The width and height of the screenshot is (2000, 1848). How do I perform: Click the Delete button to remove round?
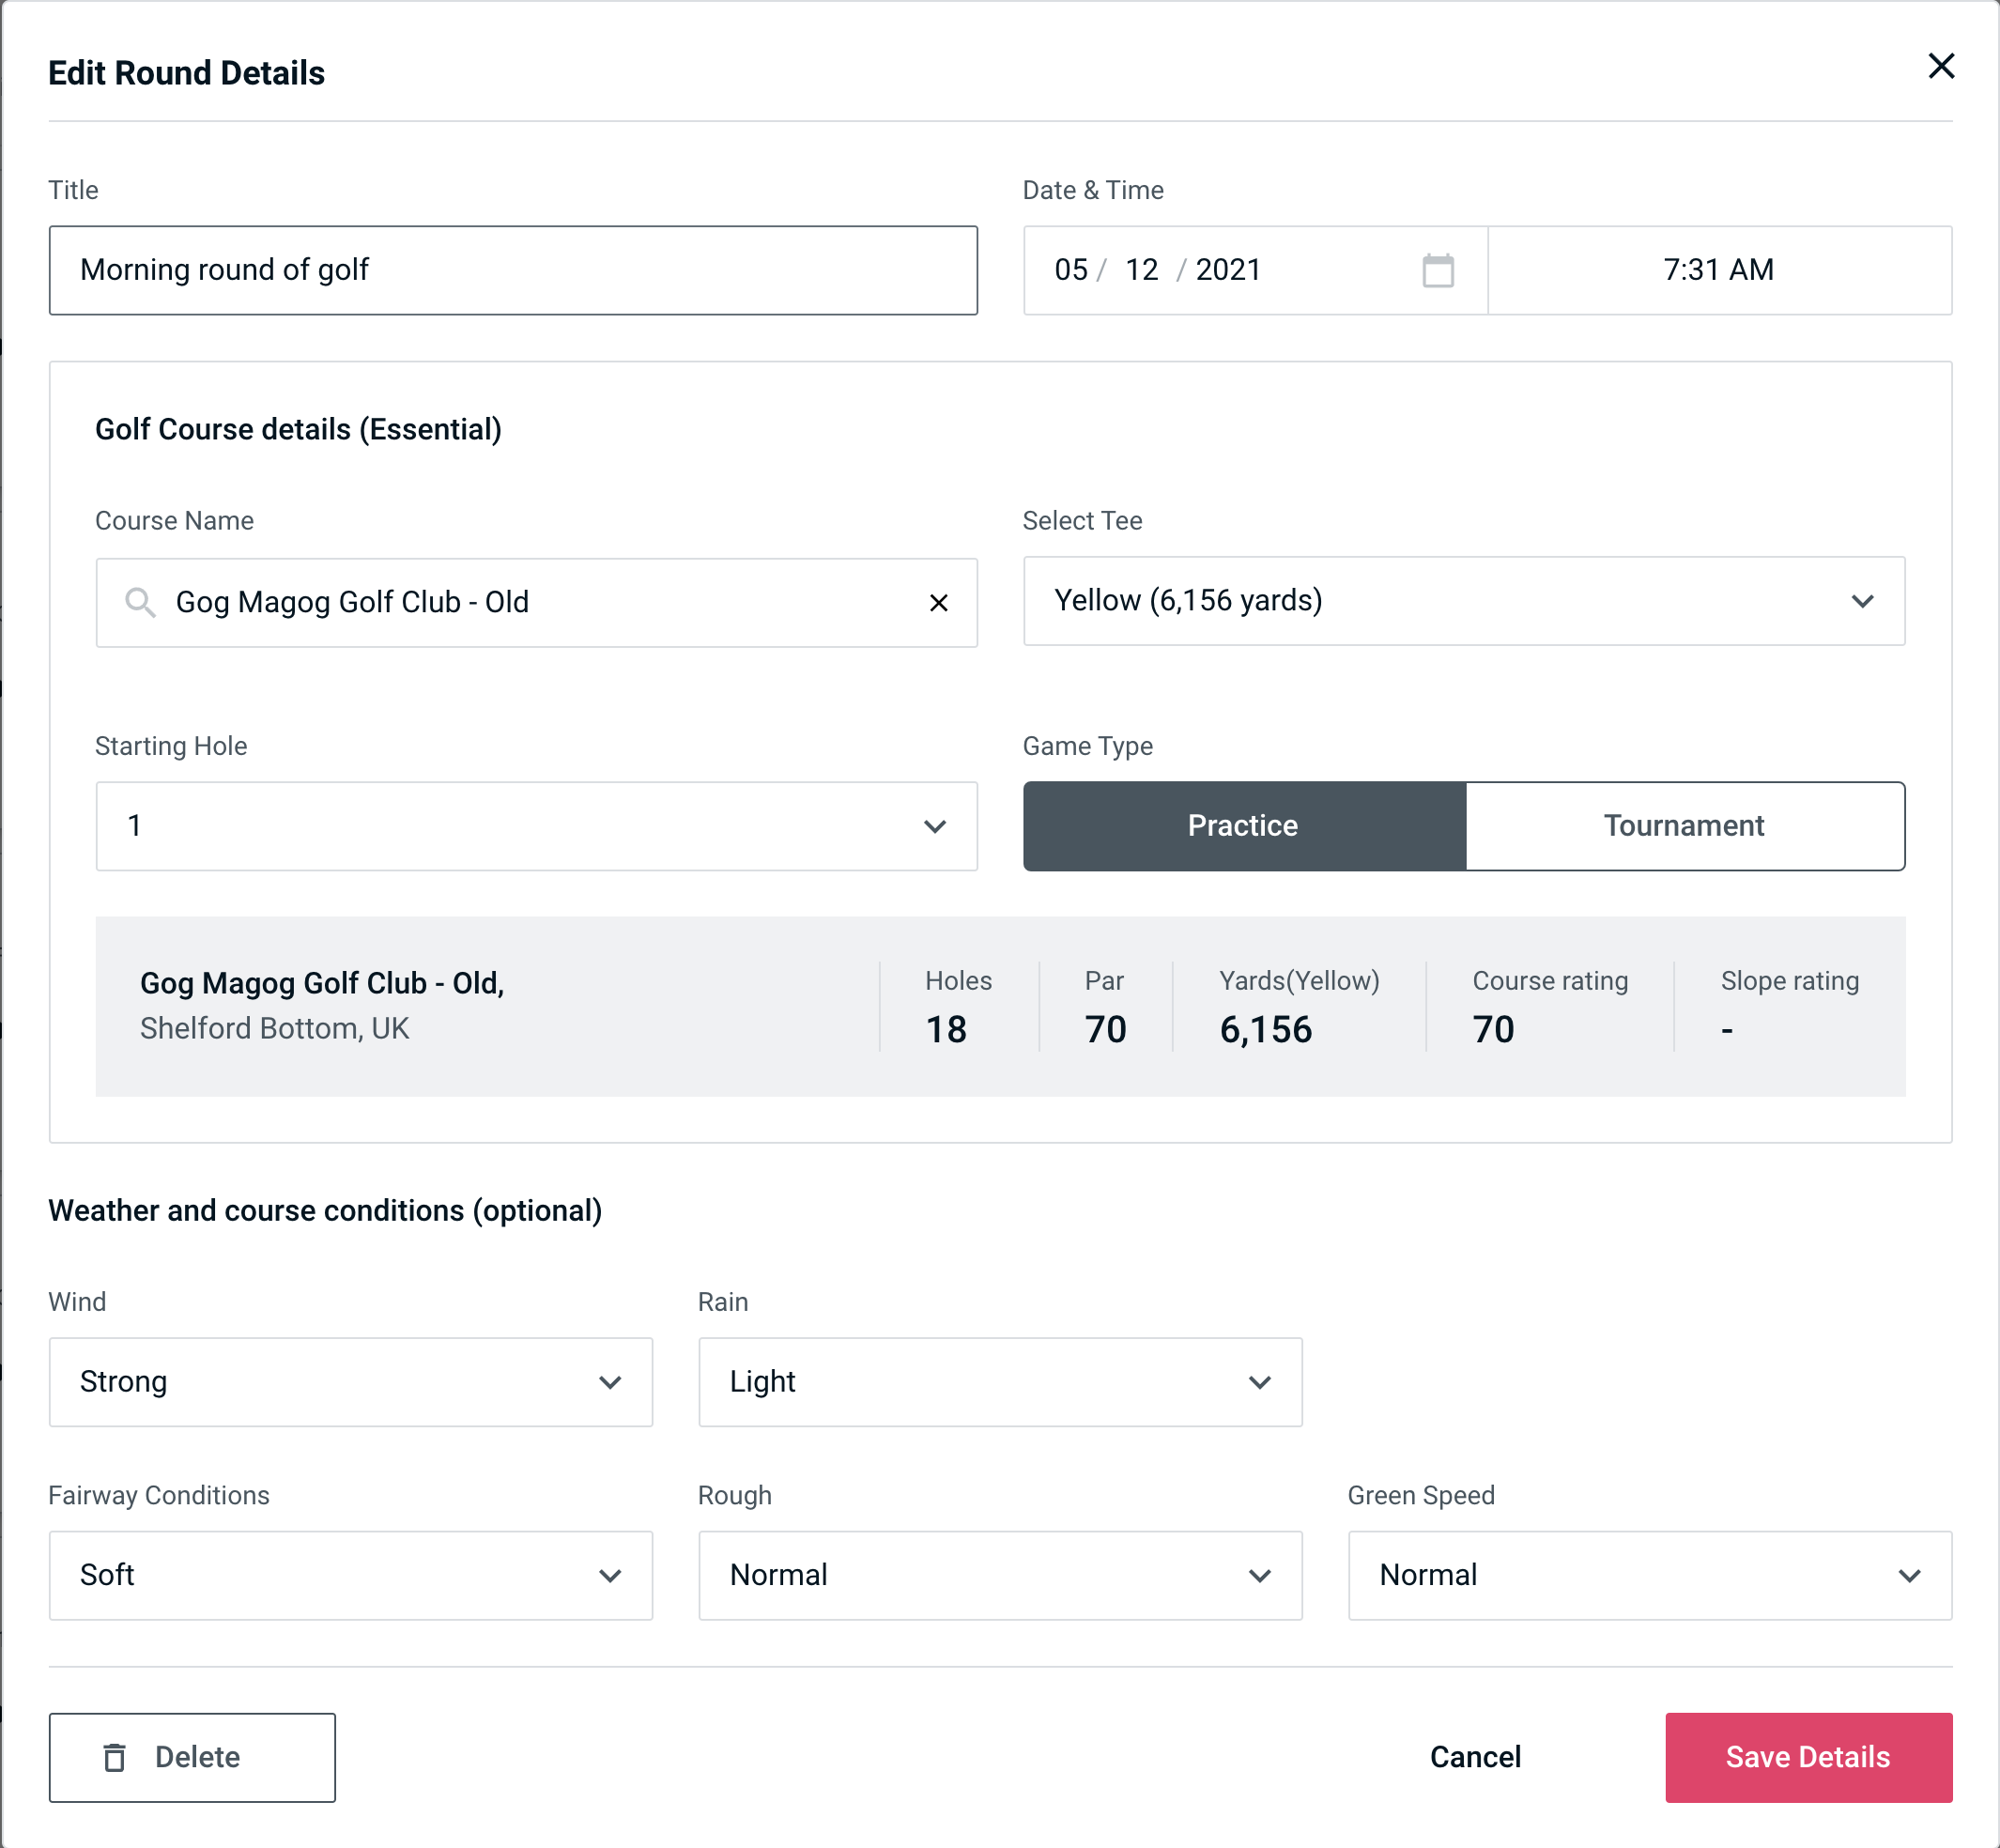[x=192, y=1758]
